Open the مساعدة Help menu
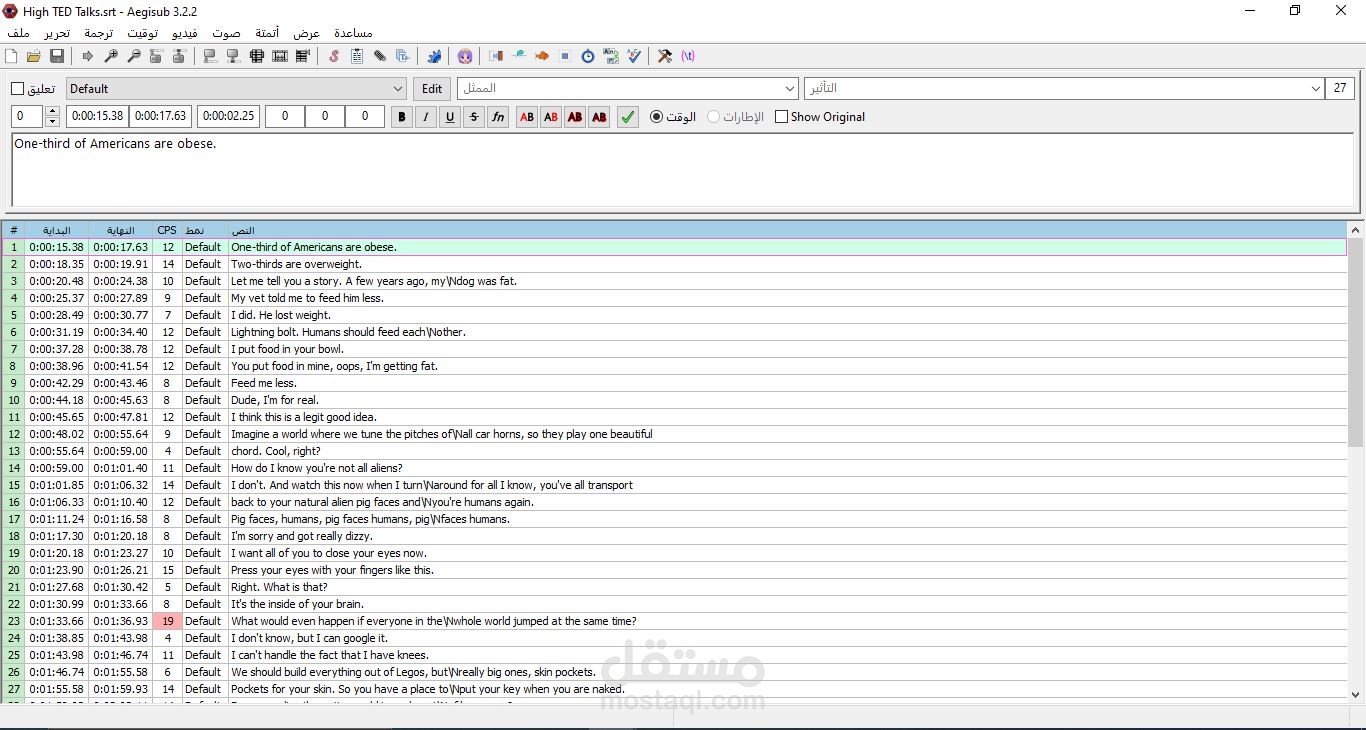The height and width of the screenshot is (730, 1366). pos(353,33)
